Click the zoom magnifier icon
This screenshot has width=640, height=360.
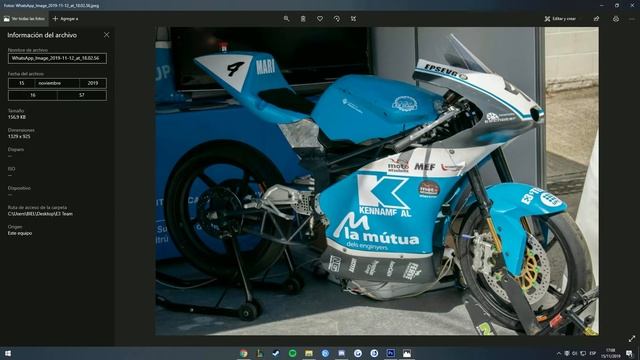(287, 19)
